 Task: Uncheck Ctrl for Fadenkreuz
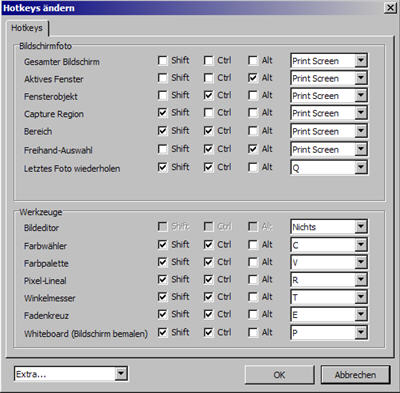[208, 314]
